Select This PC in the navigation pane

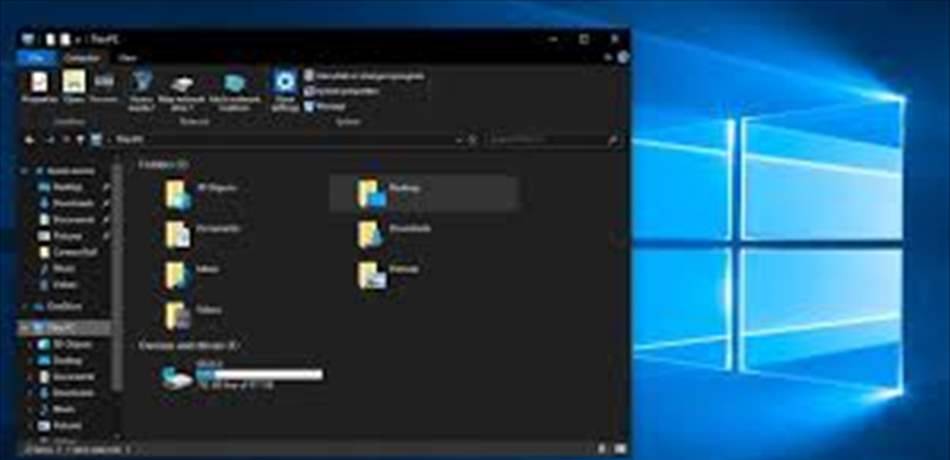click(64, 327)
